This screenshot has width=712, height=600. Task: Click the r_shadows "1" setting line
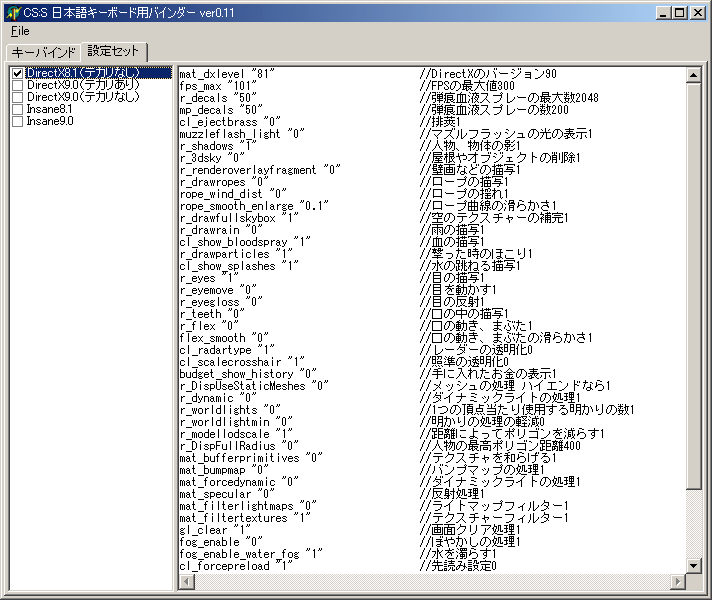coord(219,146)
